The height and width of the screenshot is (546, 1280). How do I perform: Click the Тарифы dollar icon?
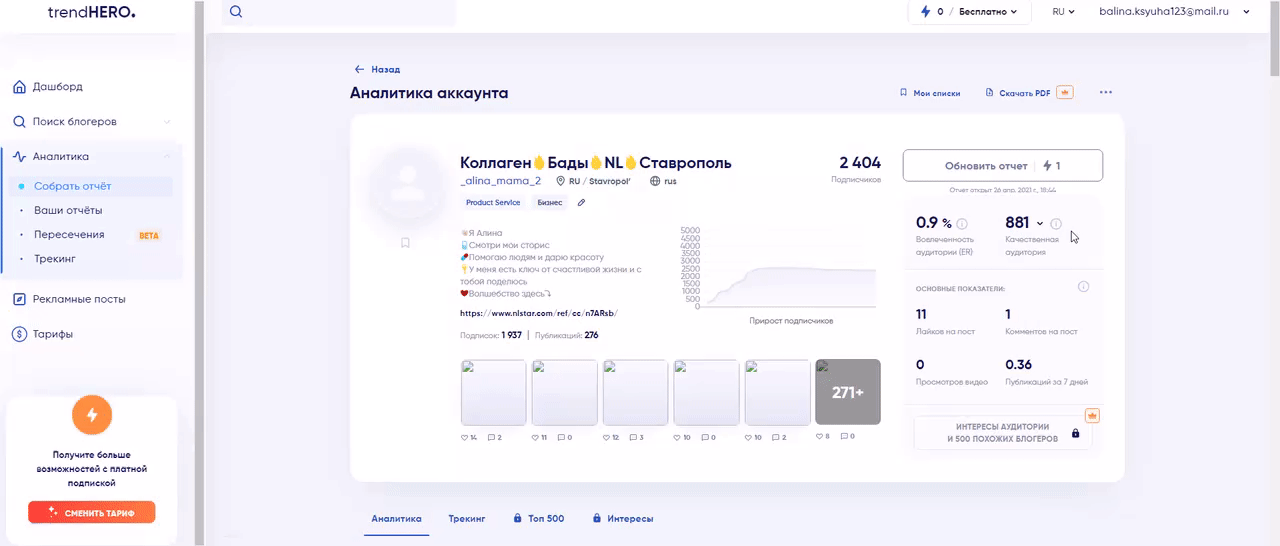pyautogui.click(x=19, y=334)
